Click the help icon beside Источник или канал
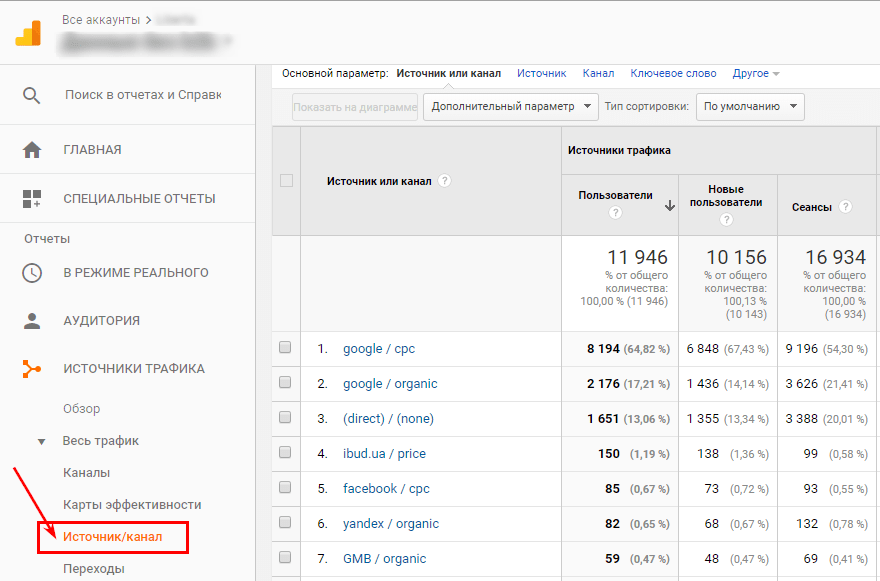 click(444, 181)
